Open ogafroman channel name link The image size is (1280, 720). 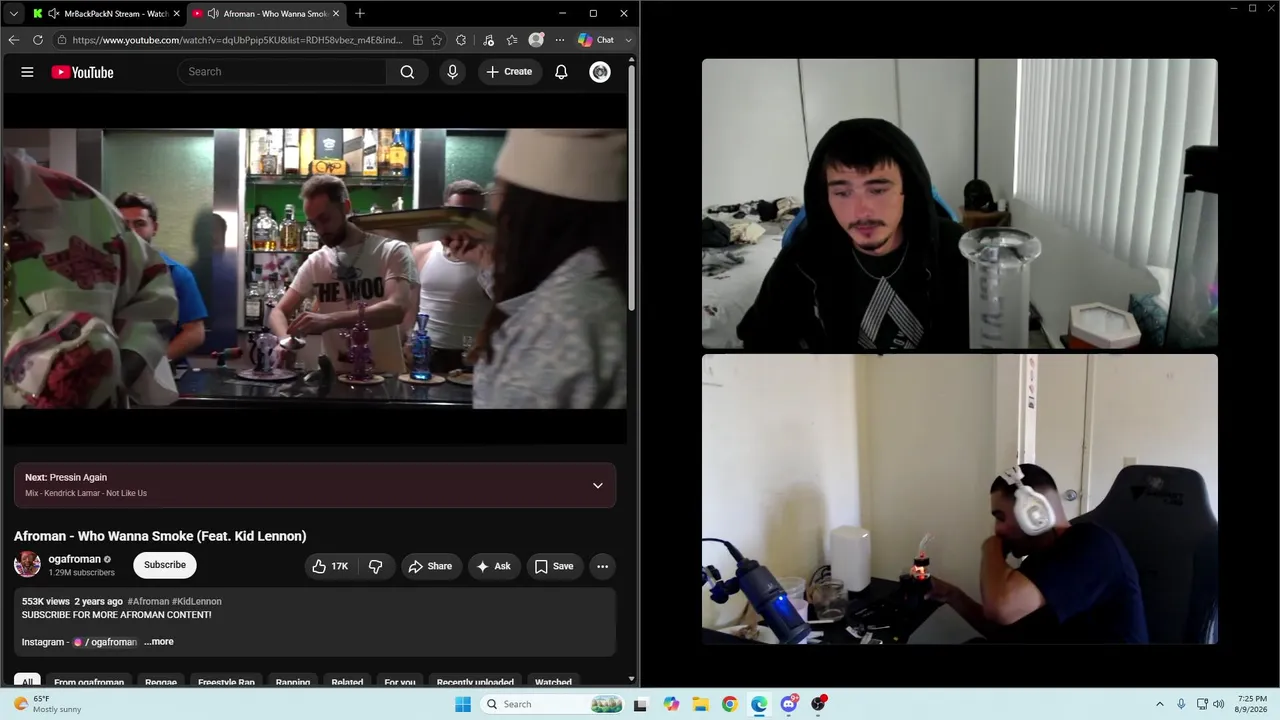point(75,559)
